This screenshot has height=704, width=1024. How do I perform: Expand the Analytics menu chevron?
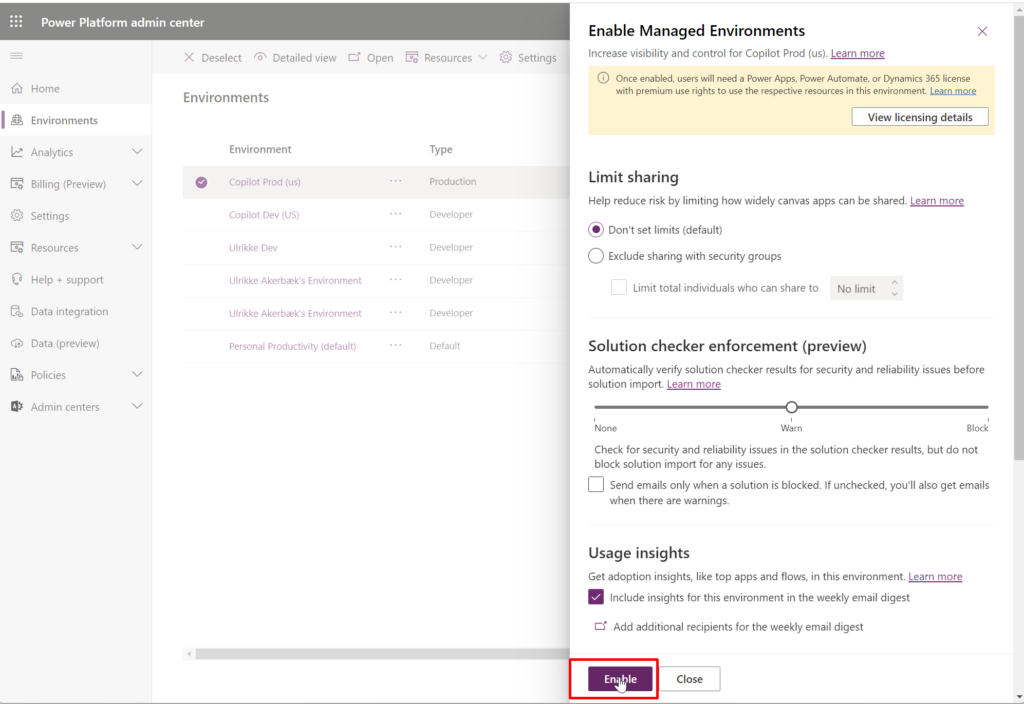pos(137,152)
